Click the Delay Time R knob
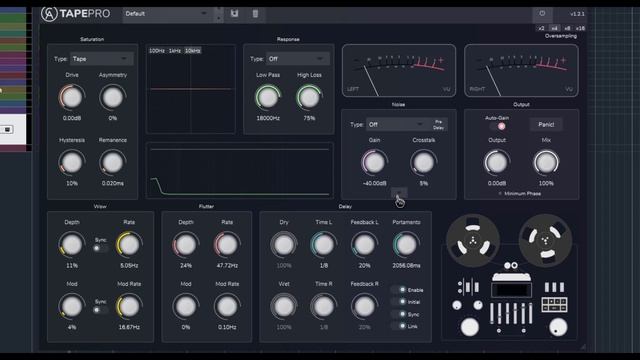Viewport: 640px width, 360px height. 323,306
